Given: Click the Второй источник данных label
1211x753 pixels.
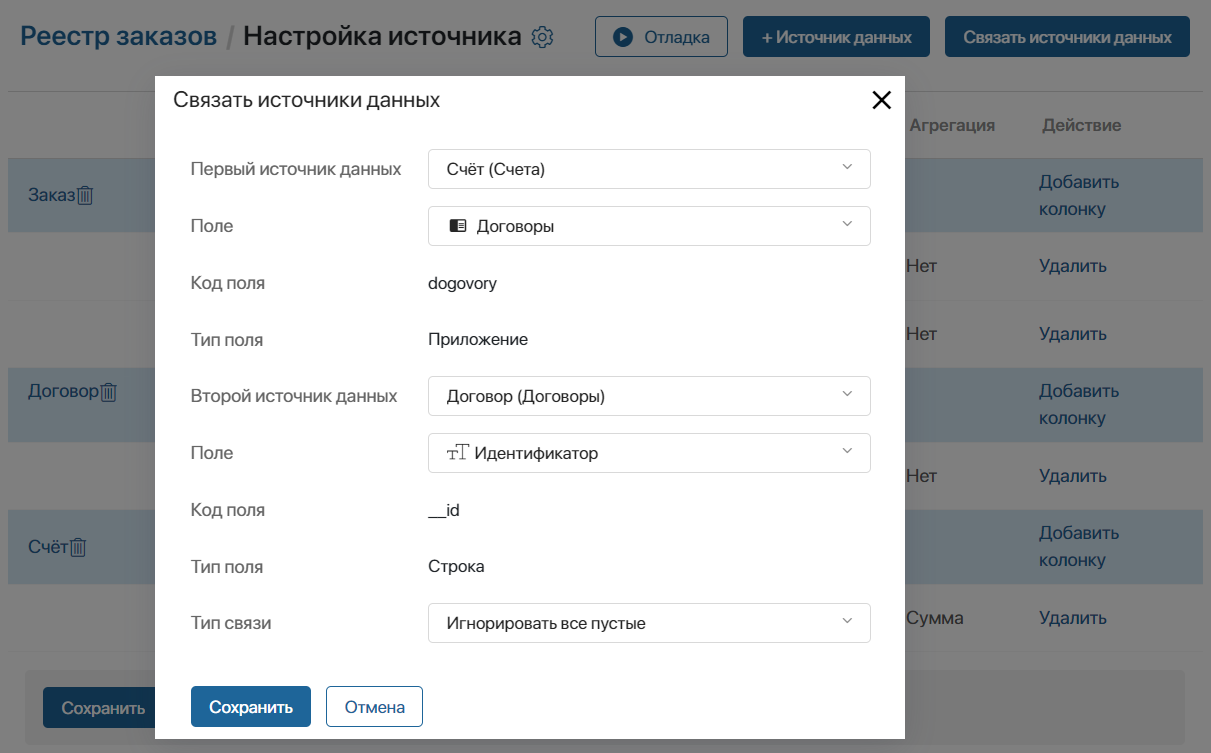Looking at the screenshot, I should pos(294,396).
